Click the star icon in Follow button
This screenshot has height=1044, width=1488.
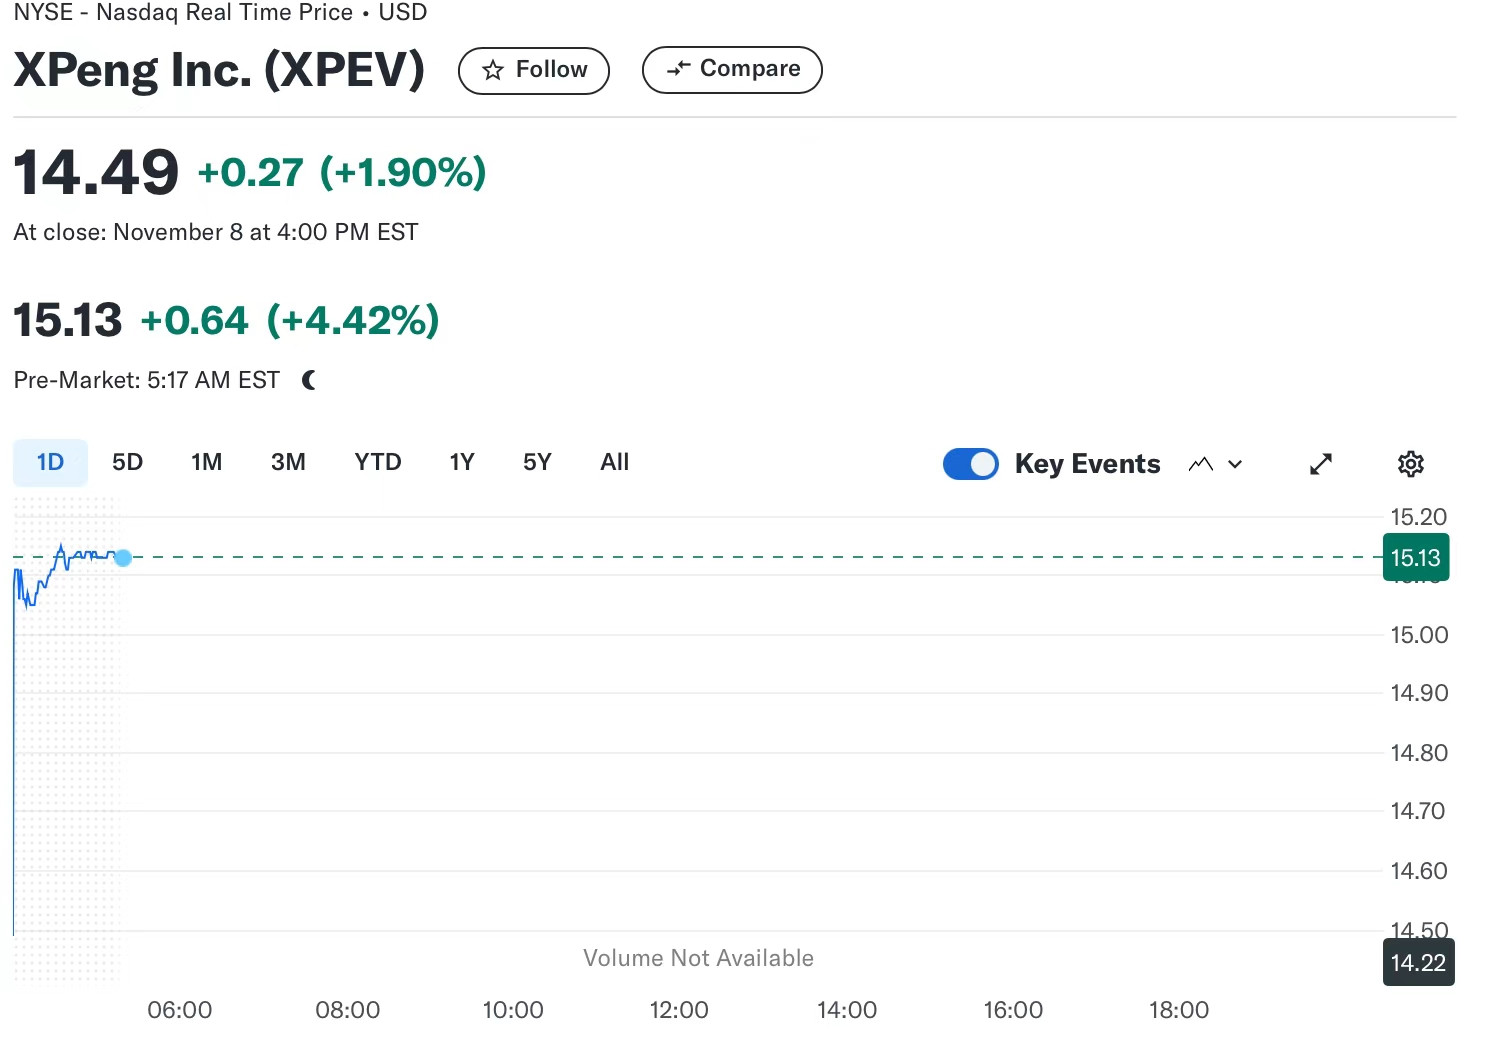tap(492, 70)
